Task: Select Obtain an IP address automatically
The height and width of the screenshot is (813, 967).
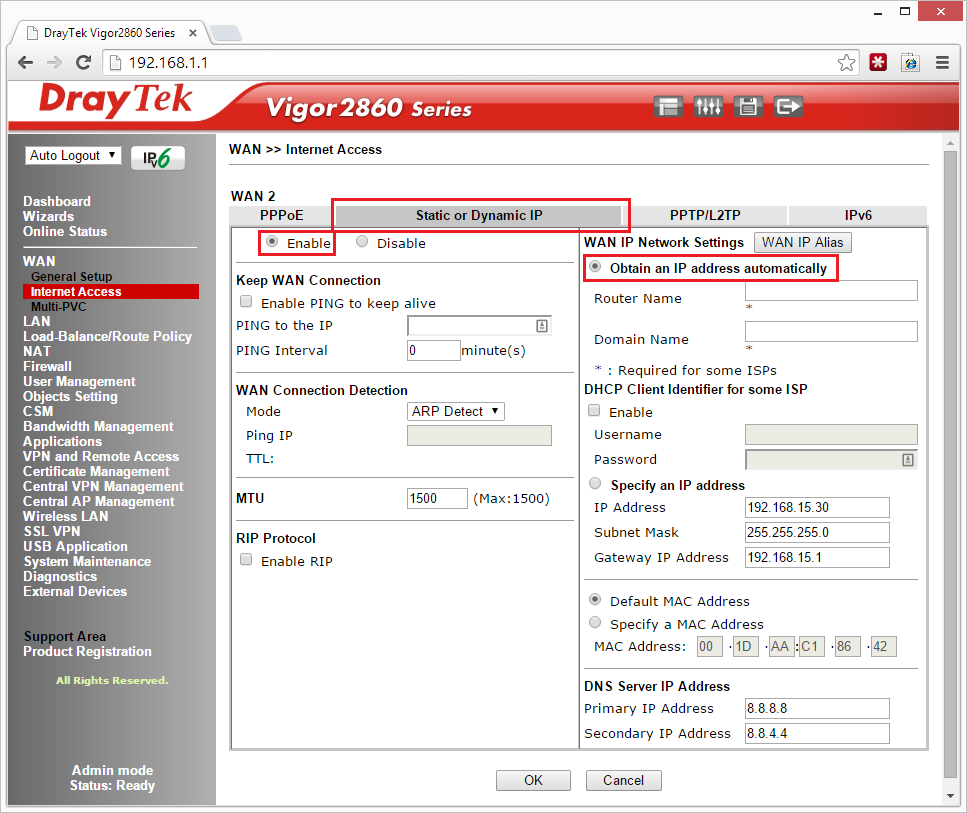Action: click(595, 267)
